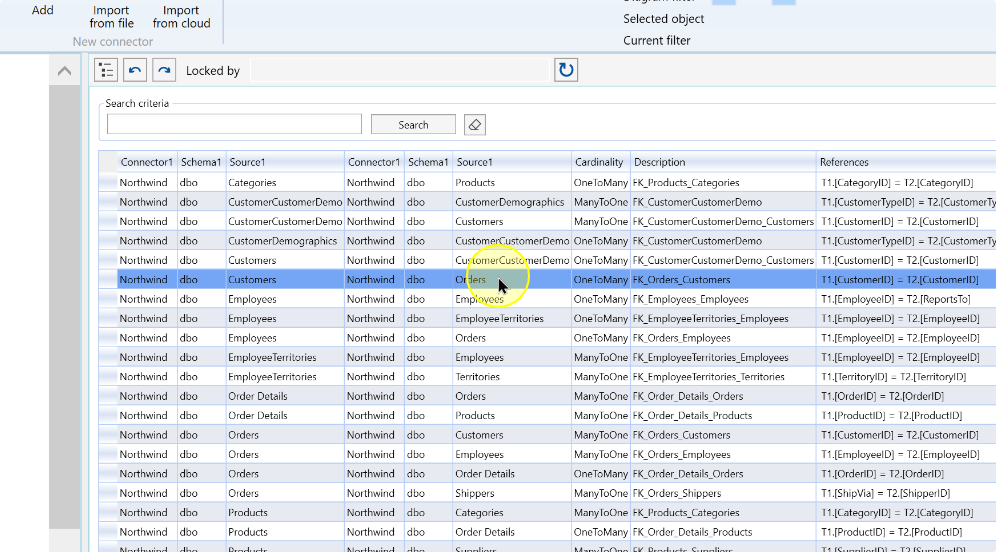This screenshot has height=552, width=996.
Task: Select the FK_Employees_Employees description cell
Action: click(x=723, y=299)
